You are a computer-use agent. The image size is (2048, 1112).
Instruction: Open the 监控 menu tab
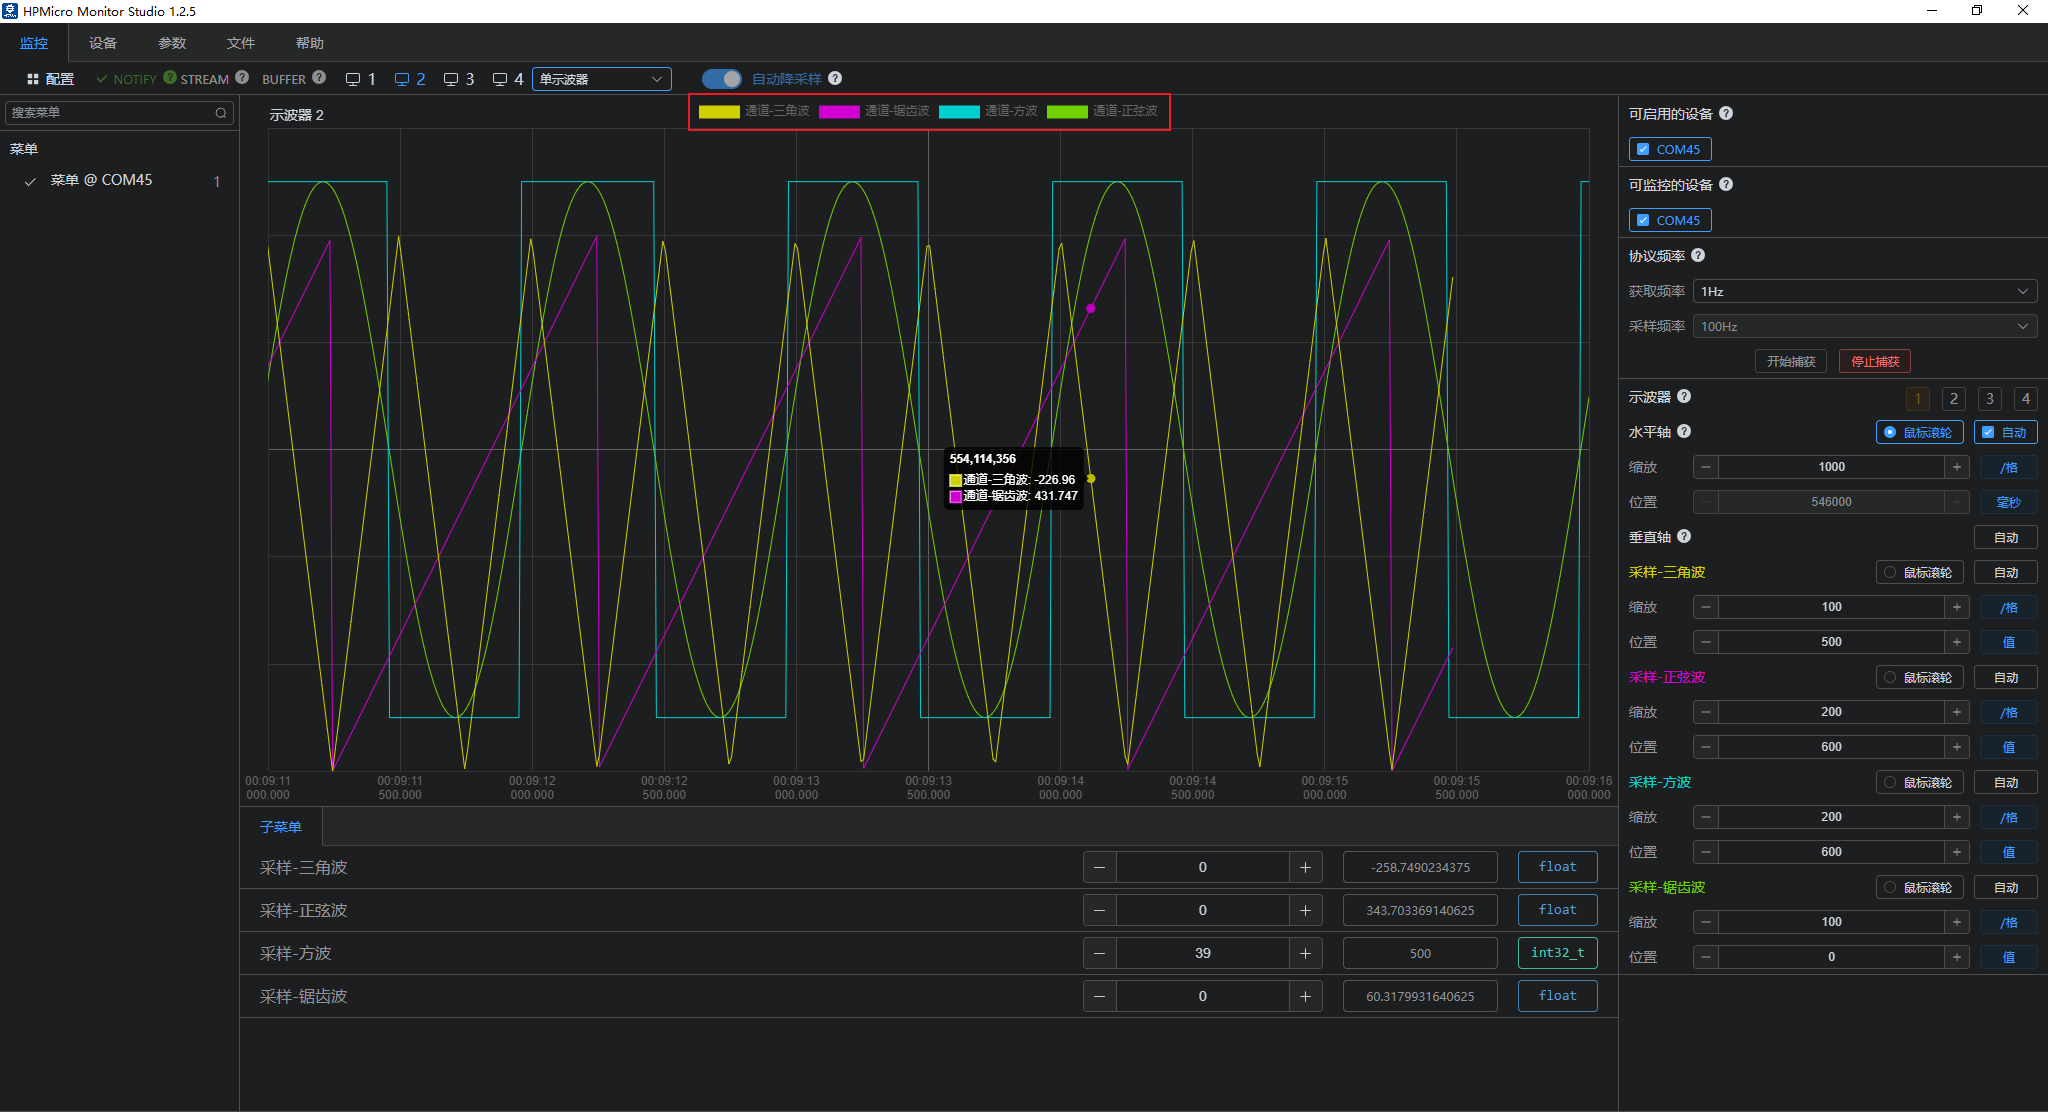click(x=34, y=43)
